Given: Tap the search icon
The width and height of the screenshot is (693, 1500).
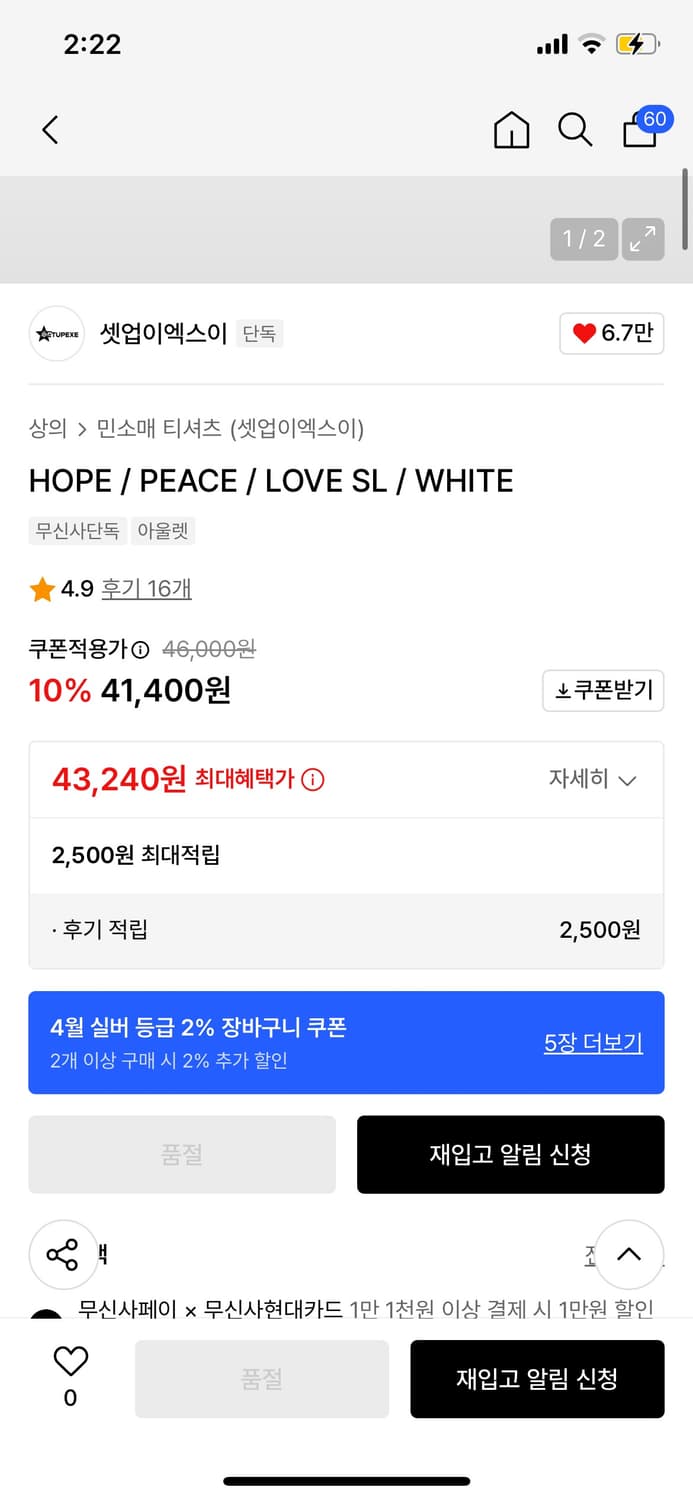Looking at the screenshot, I should tap(575, 130).
